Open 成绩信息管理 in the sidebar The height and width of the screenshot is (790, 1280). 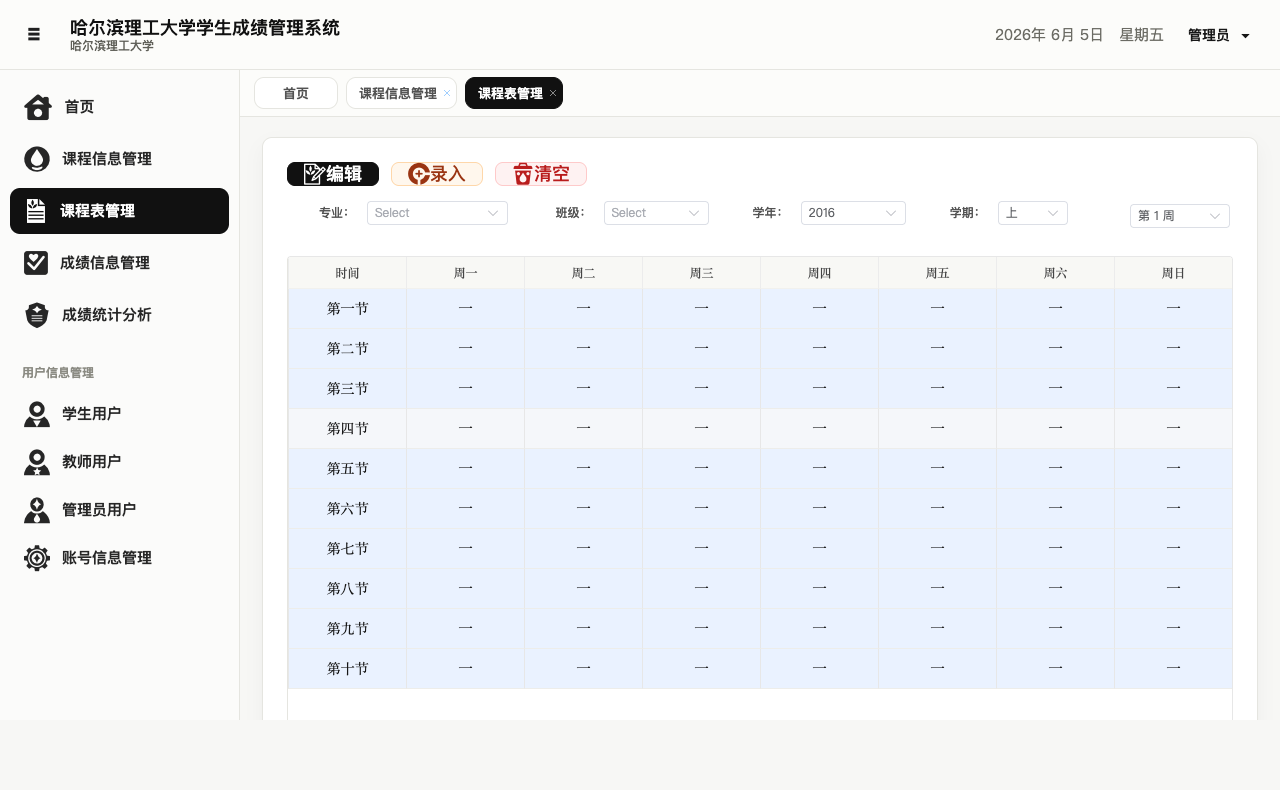point(119,263)
